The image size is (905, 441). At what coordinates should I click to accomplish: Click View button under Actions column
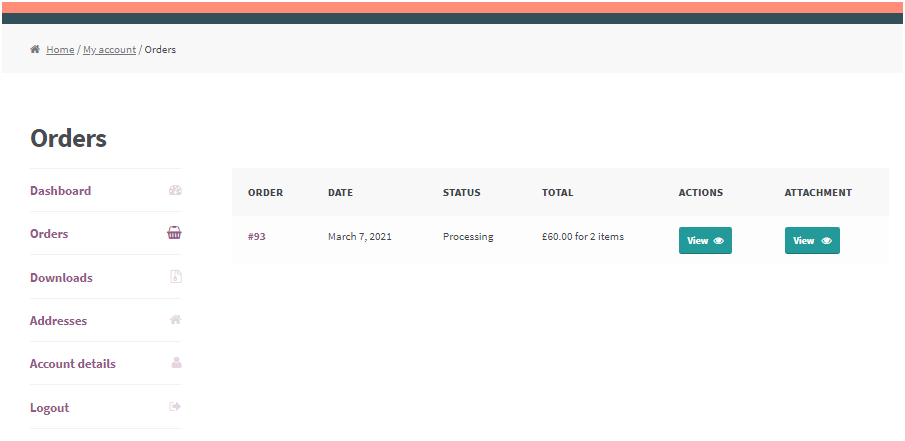(705, 241)
